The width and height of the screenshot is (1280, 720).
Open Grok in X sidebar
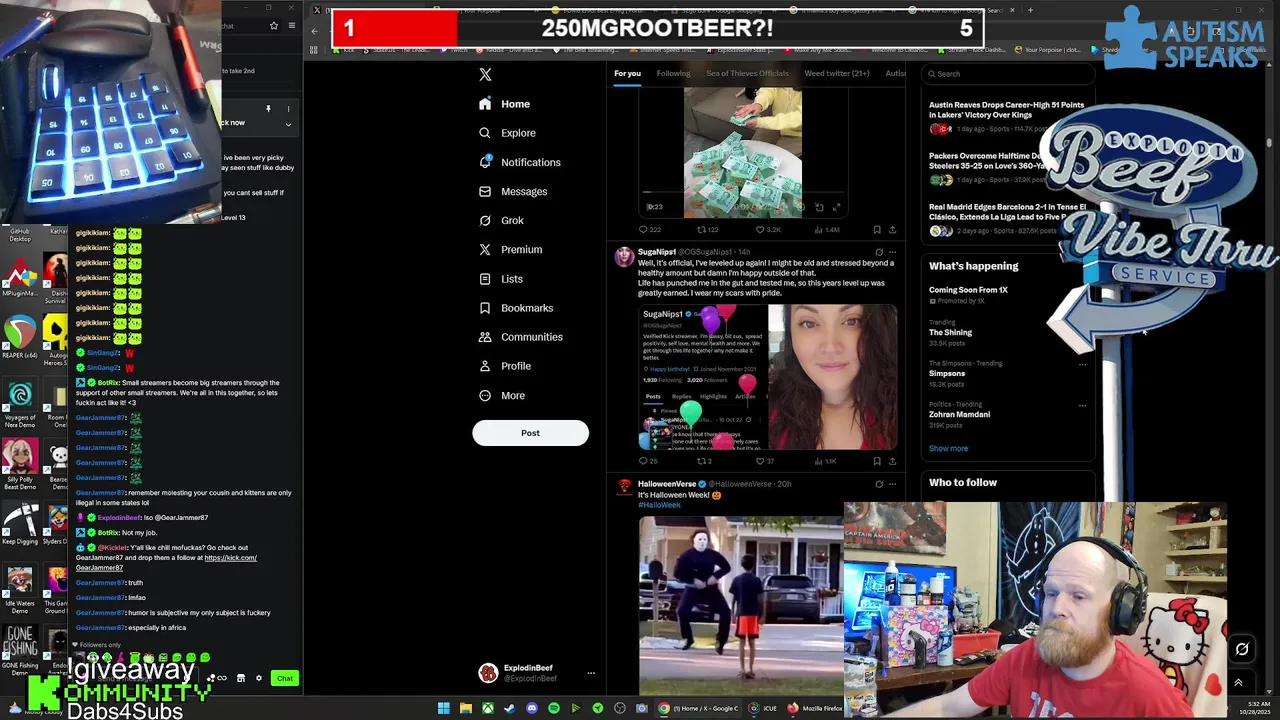(x=501, y=220)
